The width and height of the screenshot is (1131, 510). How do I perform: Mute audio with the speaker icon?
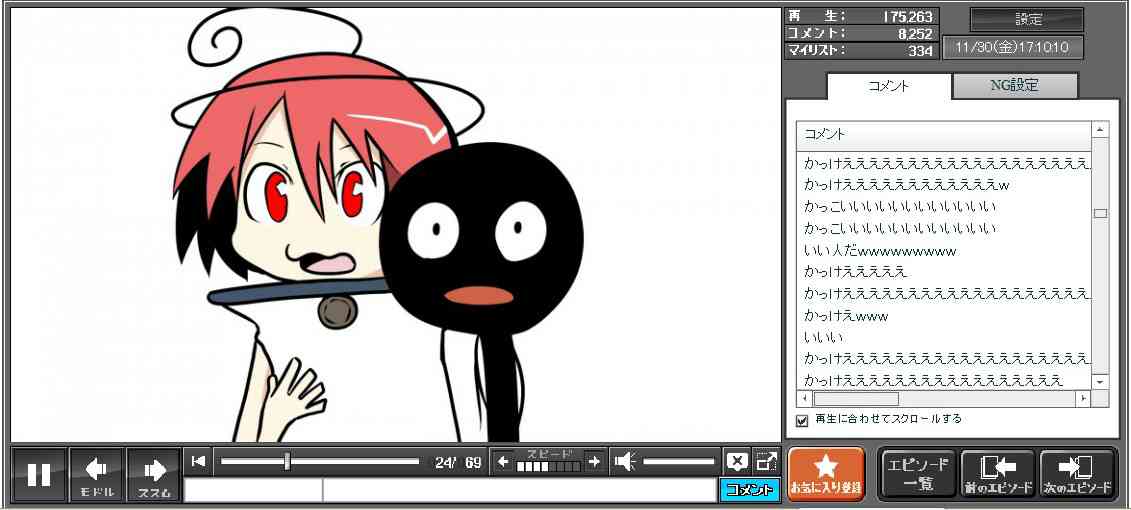coord(625,461)
